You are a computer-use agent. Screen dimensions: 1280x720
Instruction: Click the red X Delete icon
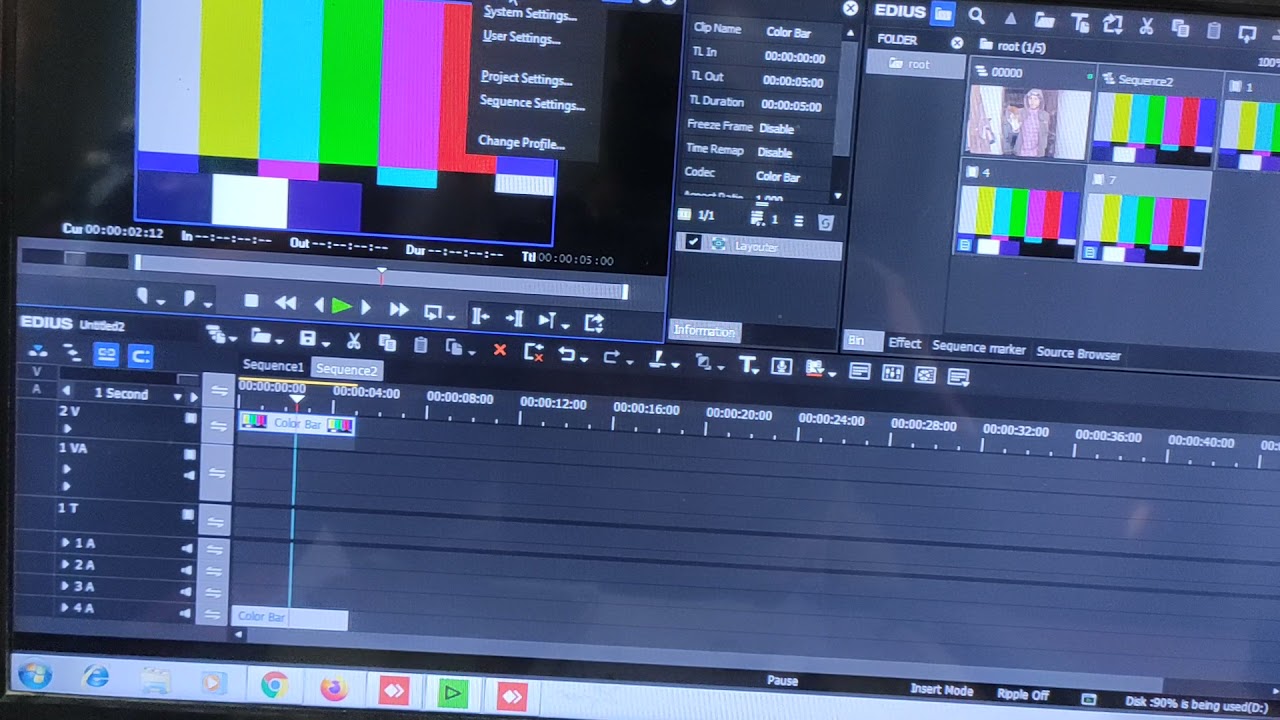click(500, 350)
